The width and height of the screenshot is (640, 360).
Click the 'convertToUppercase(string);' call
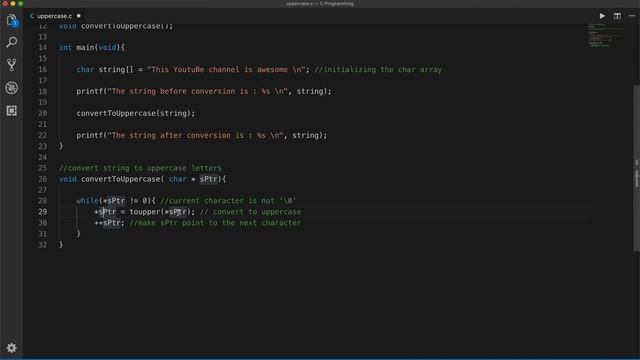pyautogui.click(x=136, y=113)
